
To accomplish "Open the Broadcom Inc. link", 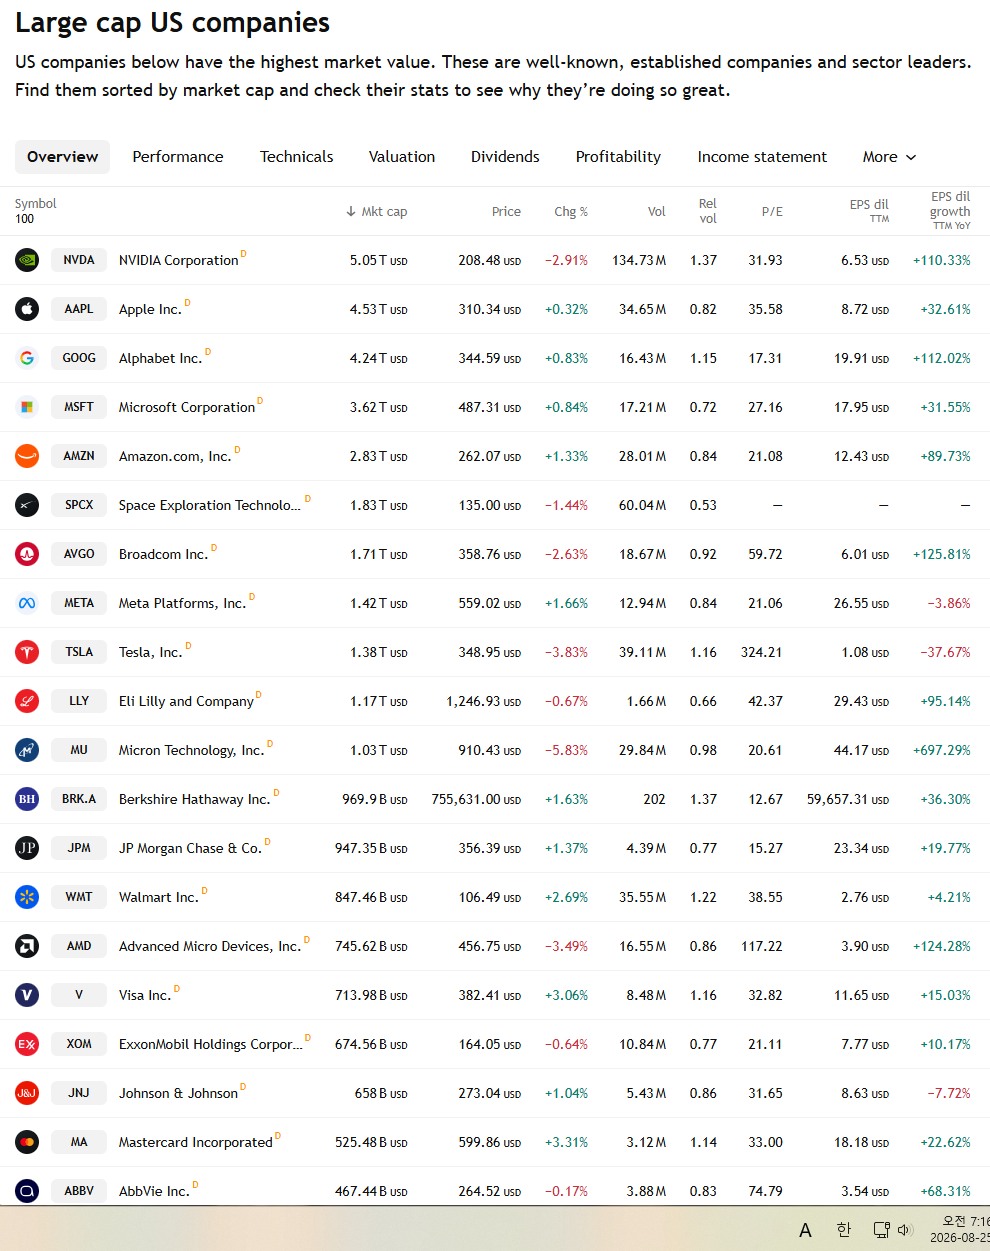I will pyautogui.click(x=163, y=554).
